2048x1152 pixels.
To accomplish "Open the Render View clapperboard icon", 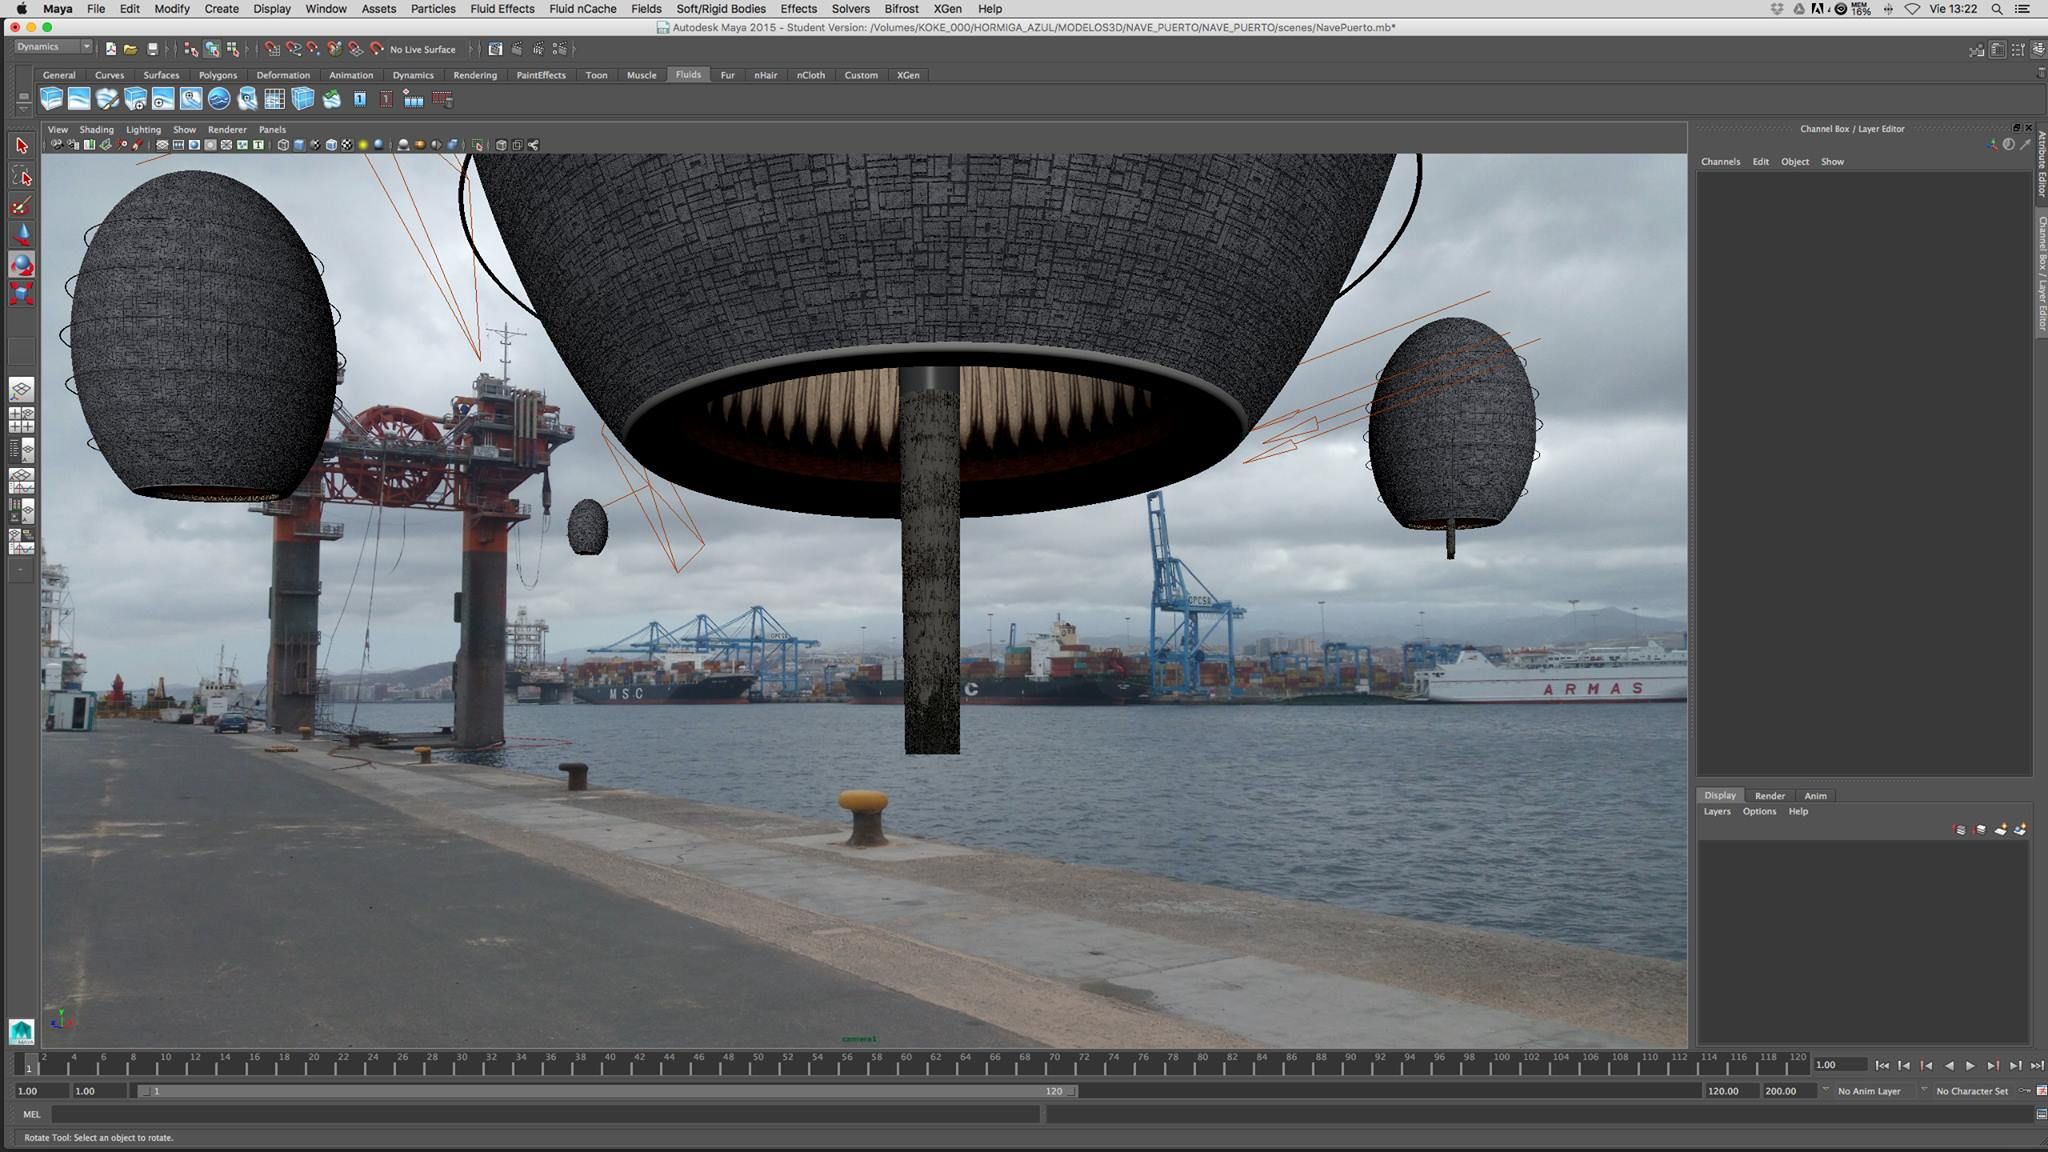I will pos(495,49).
